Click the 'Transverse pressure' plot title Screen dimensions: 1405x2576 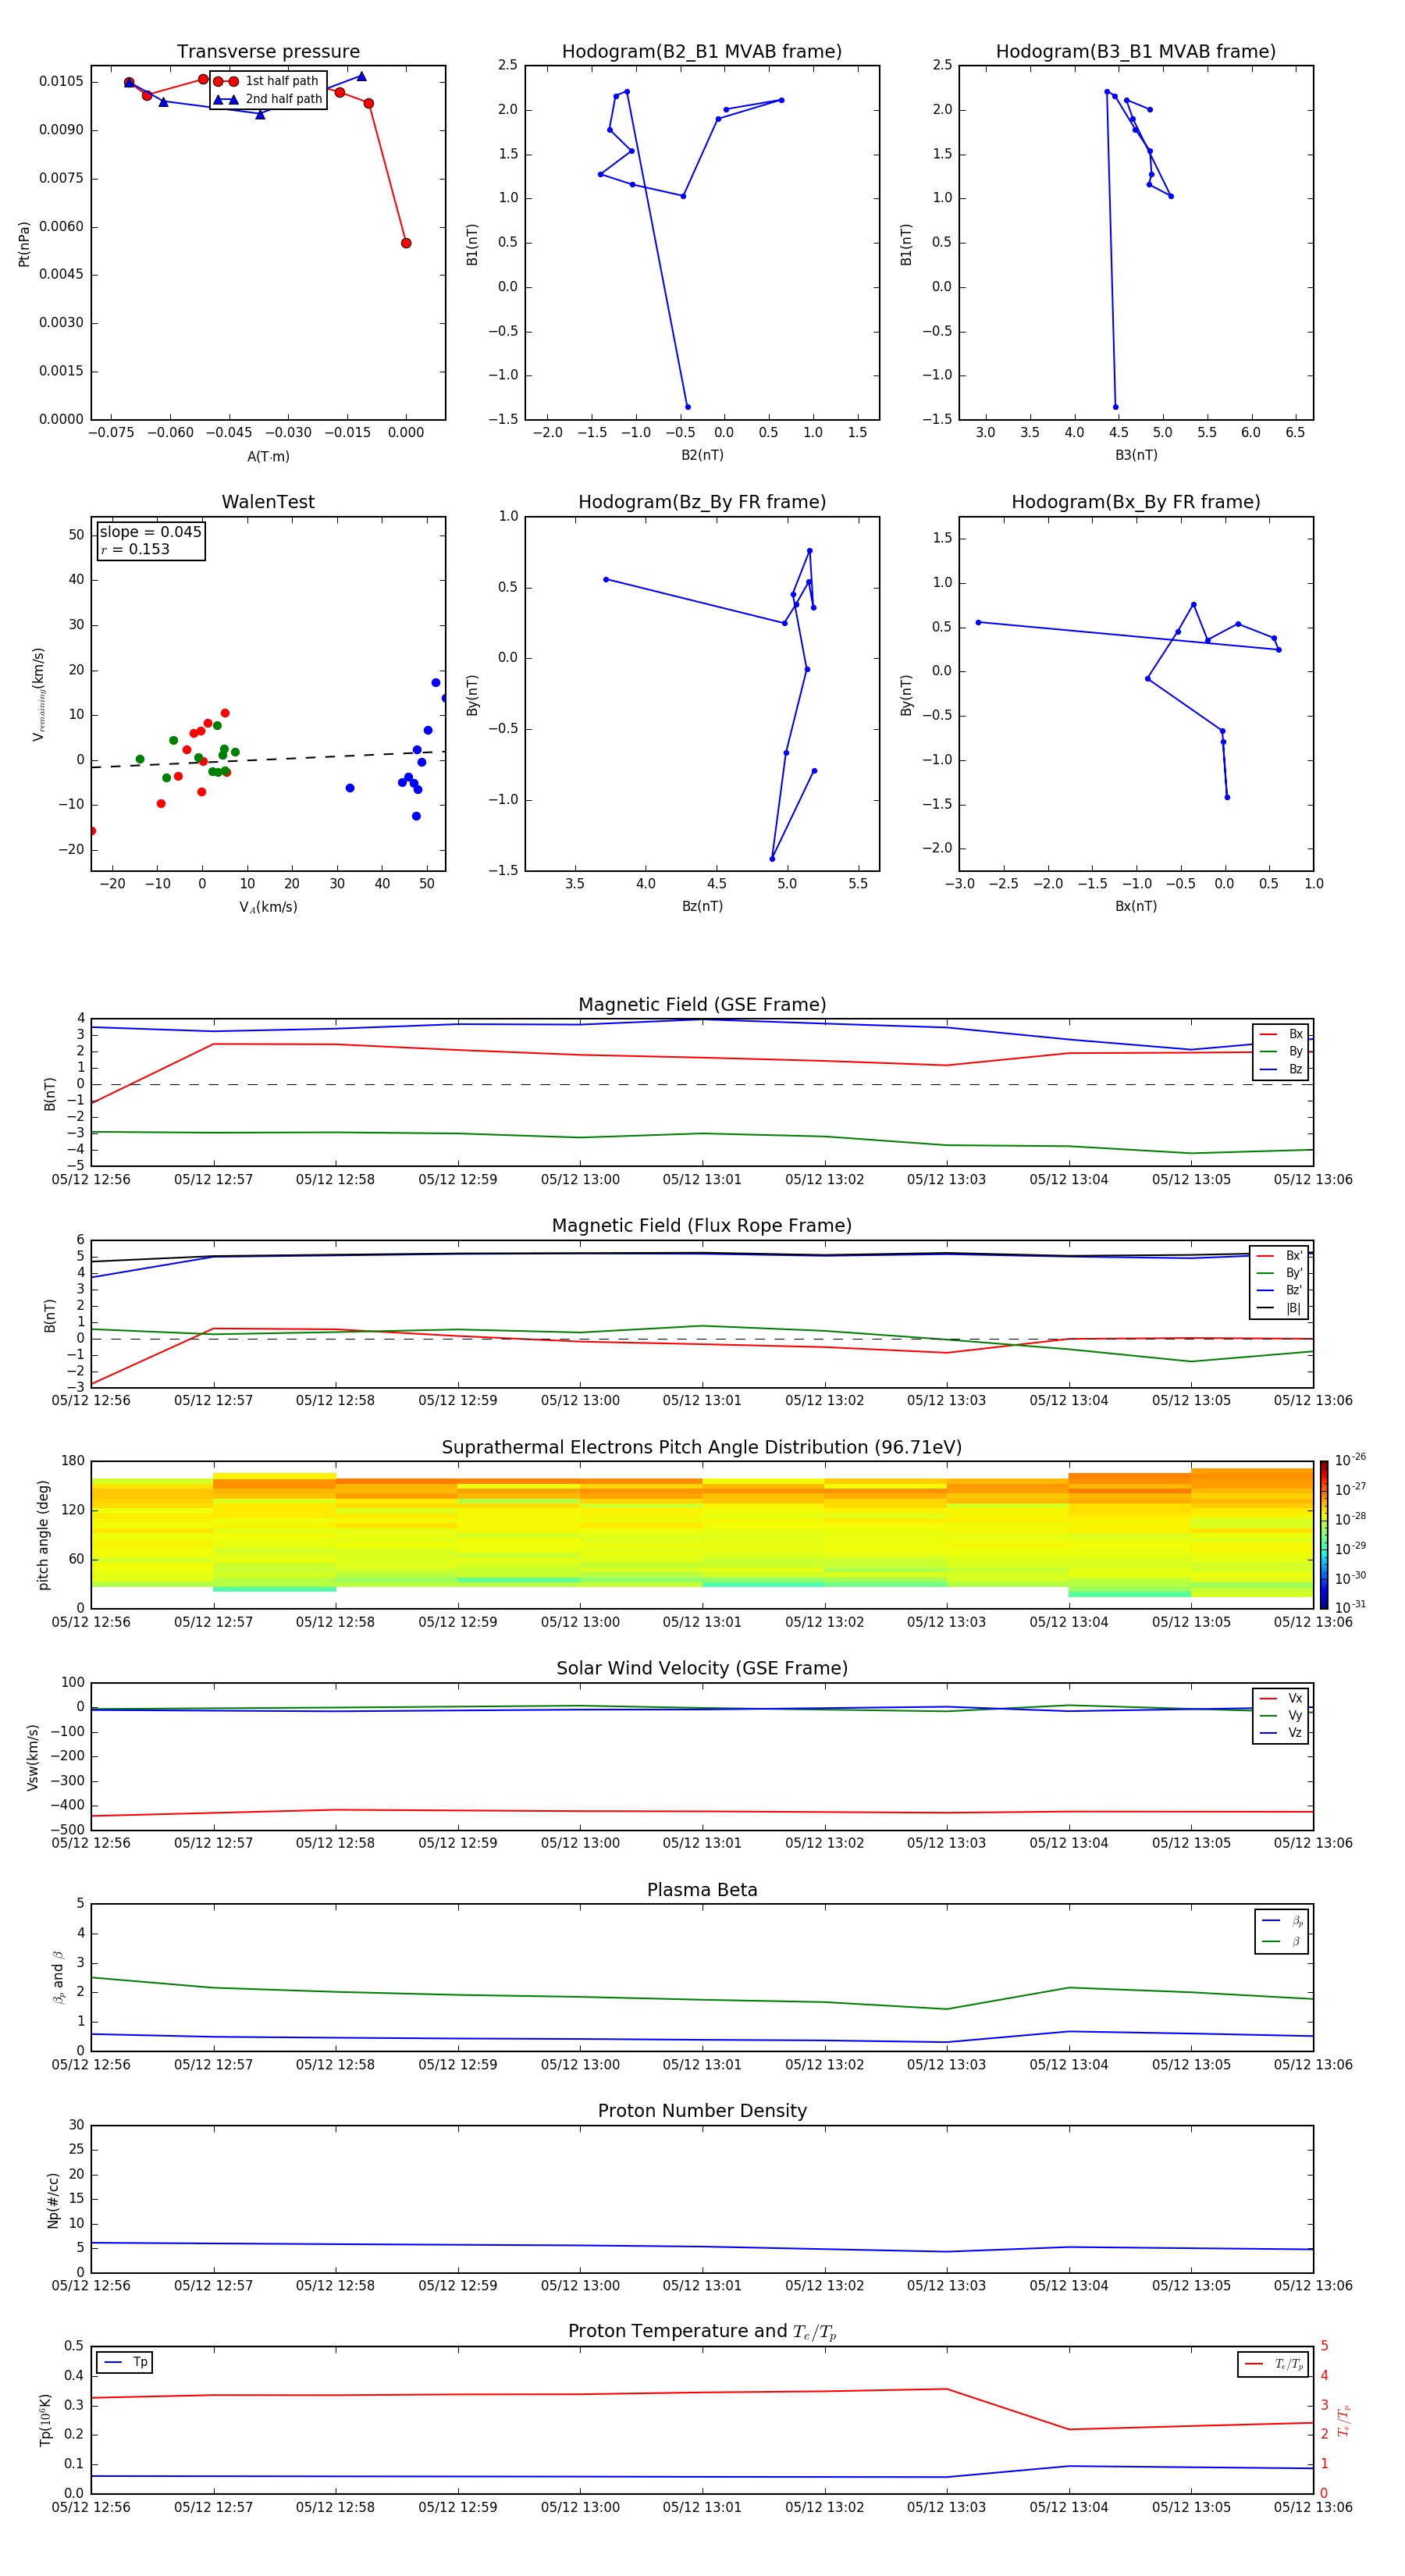coord(268,51)
